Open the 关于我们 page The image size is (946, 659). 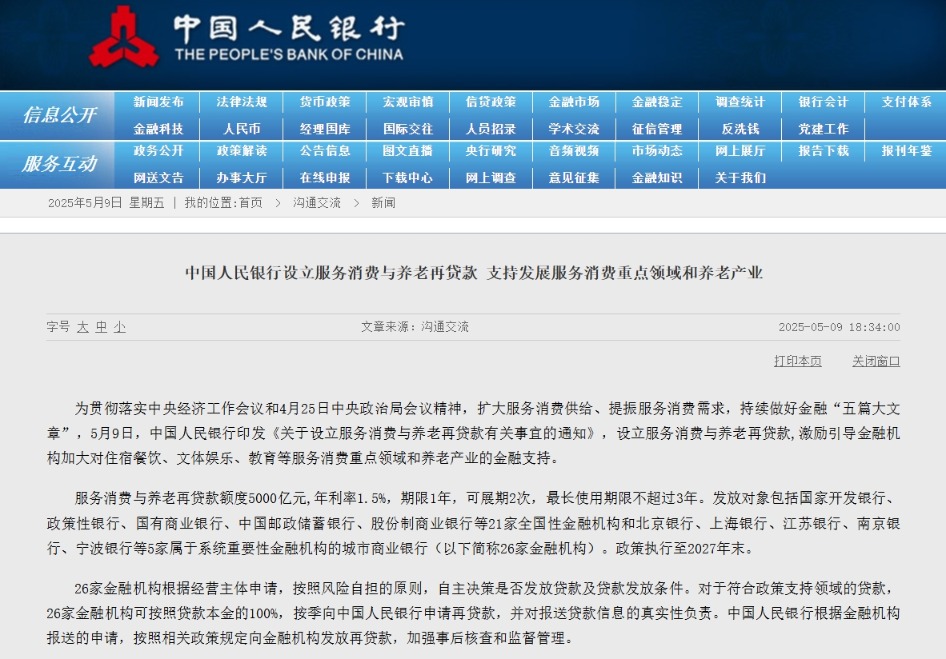click(740, 178)
